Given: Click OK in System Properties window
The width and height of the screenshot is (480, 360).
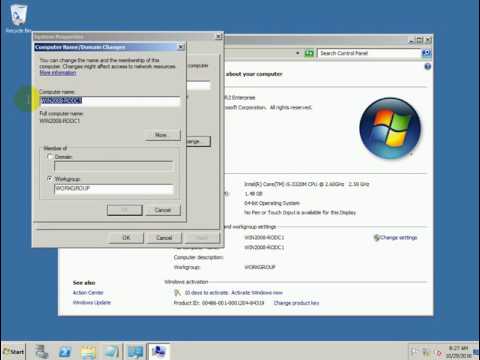Looking at the screenshot, I should click(126, 238).
